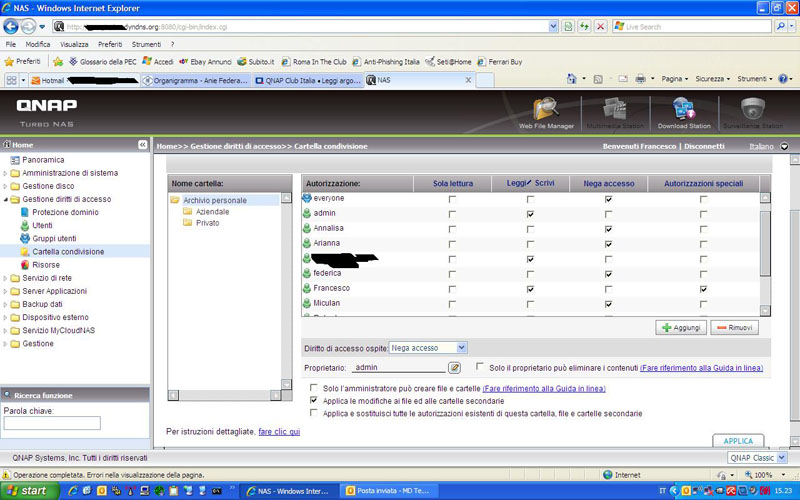The width and height of the screenshot is (800, 500).
Task: Click the 'Parola chiave' search field
Action: point(52,423)
